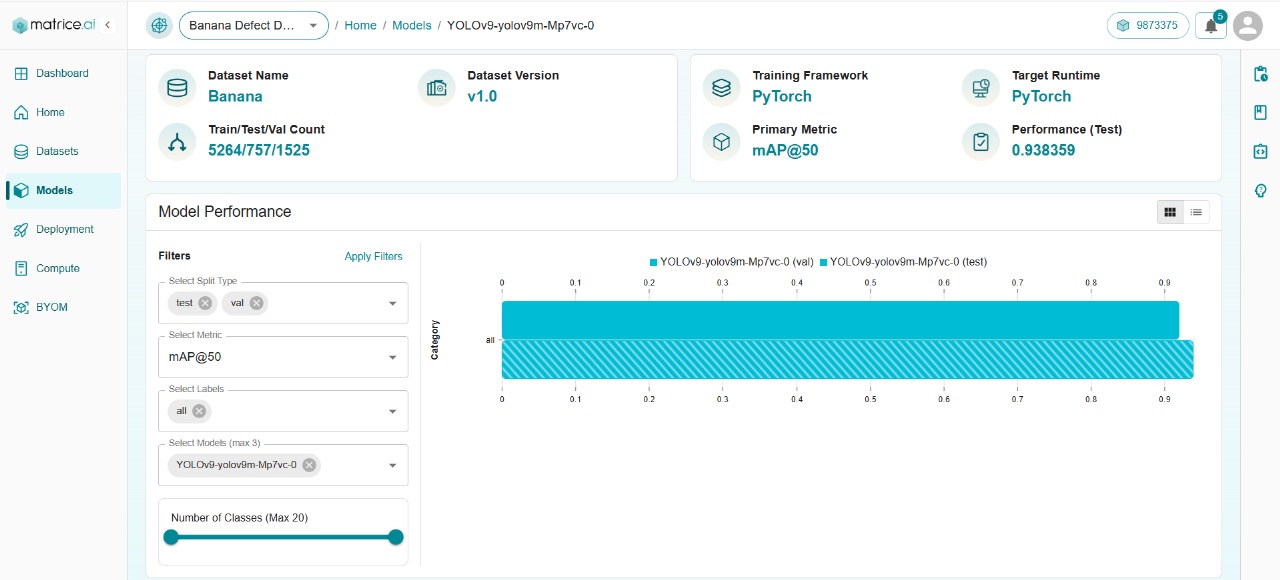Click the Compute server icon
The image size is (1280, 580).
click(x=21, y=268)
